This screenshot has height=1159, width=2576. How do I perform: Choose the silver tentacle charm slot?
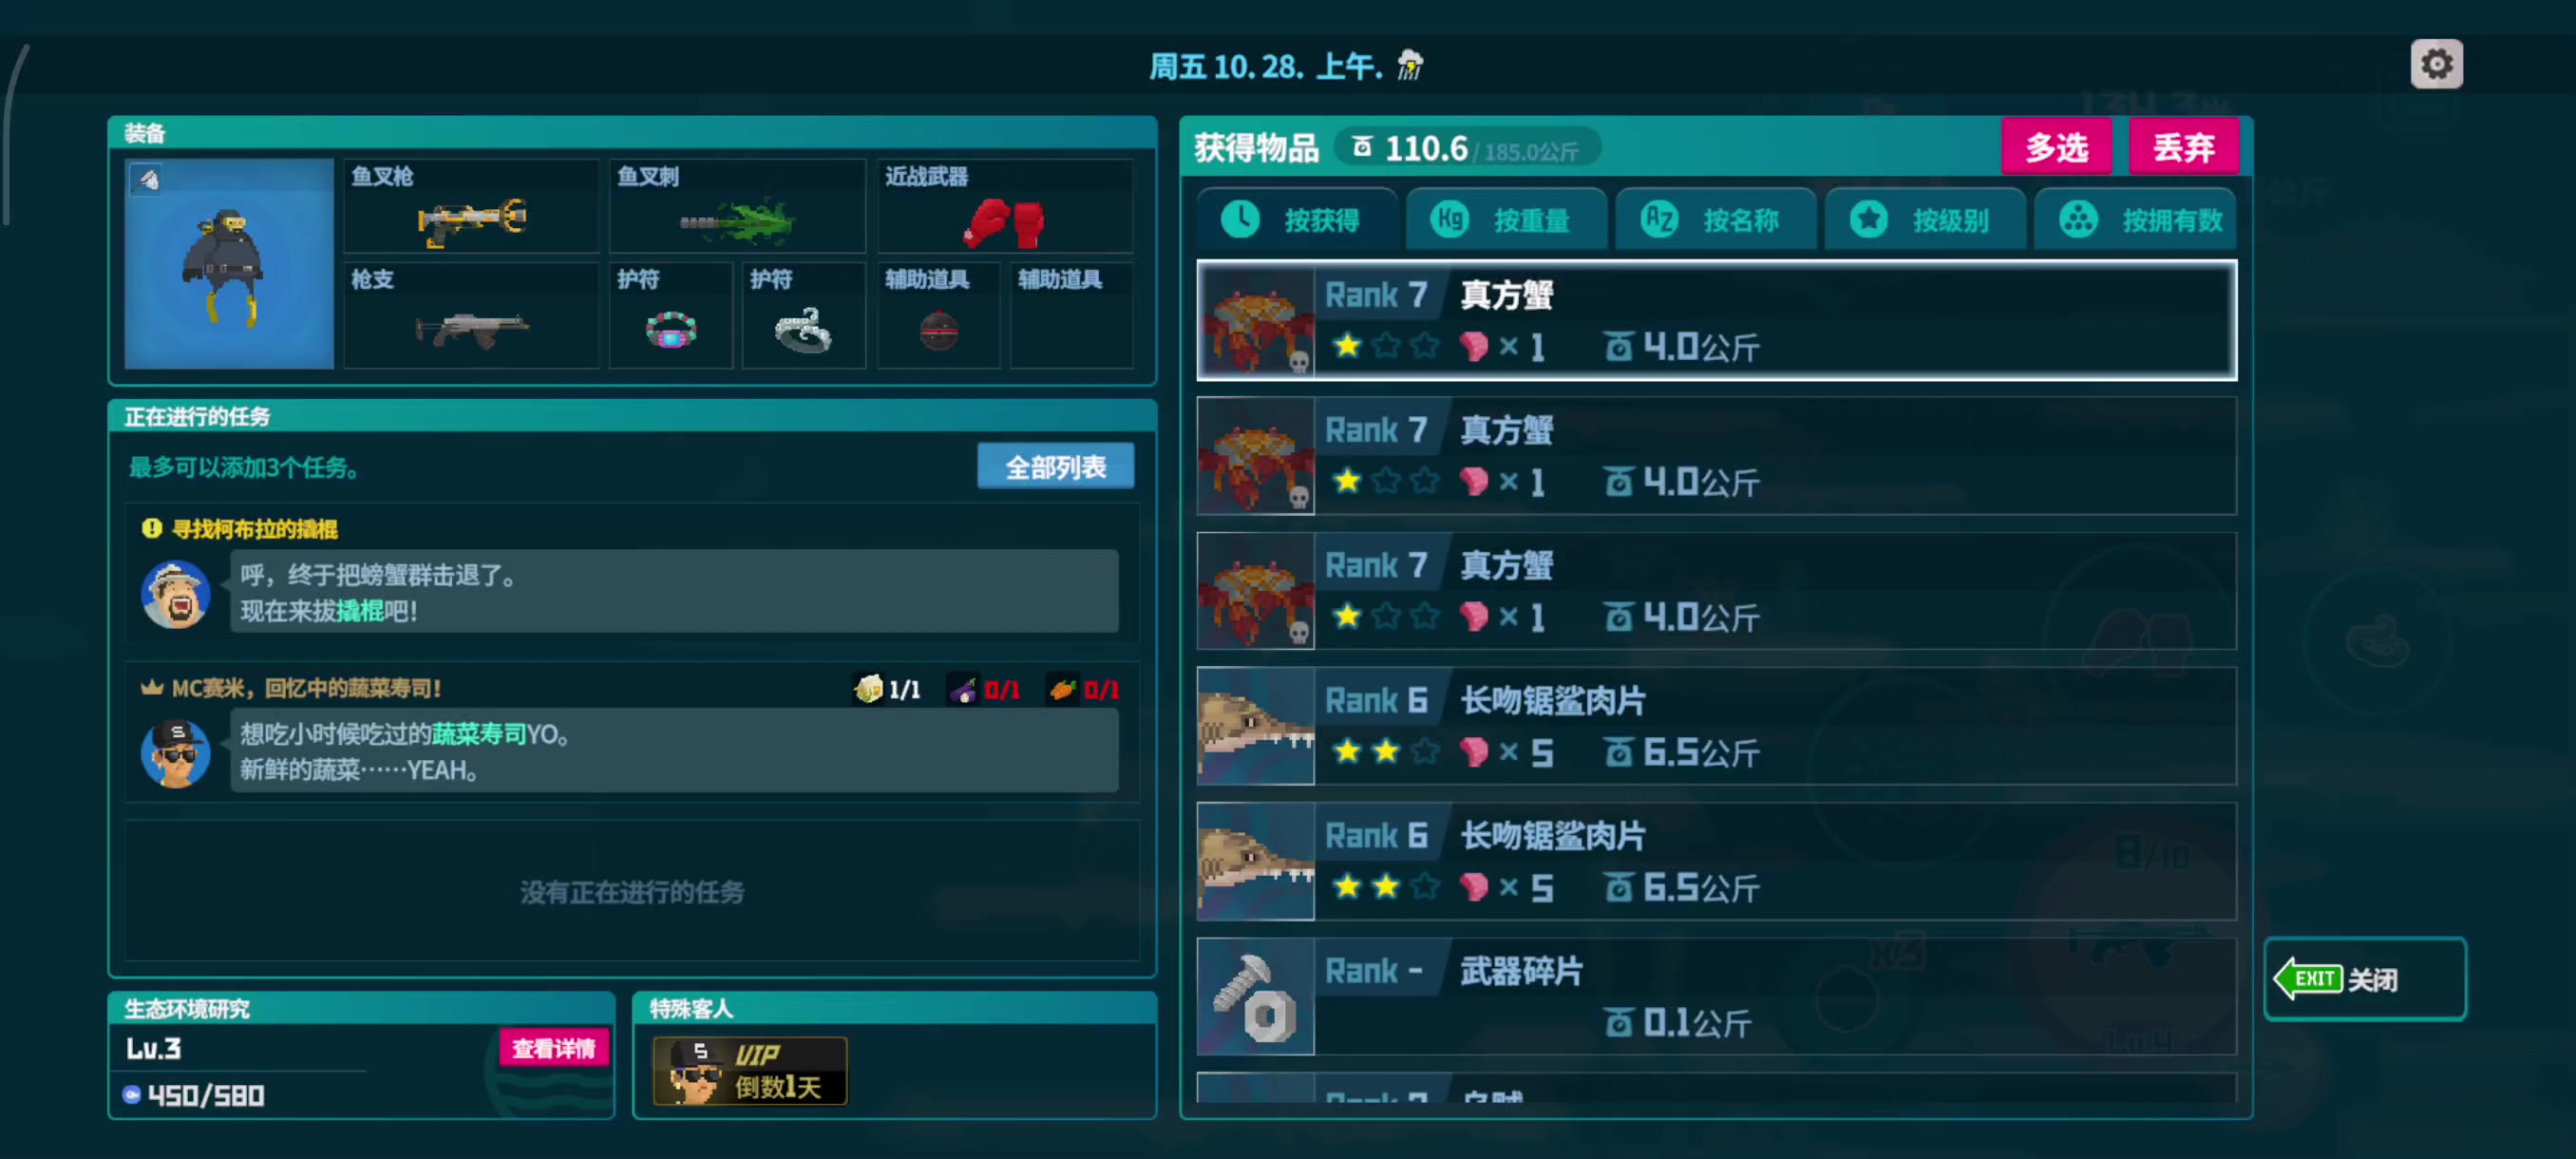804,316
